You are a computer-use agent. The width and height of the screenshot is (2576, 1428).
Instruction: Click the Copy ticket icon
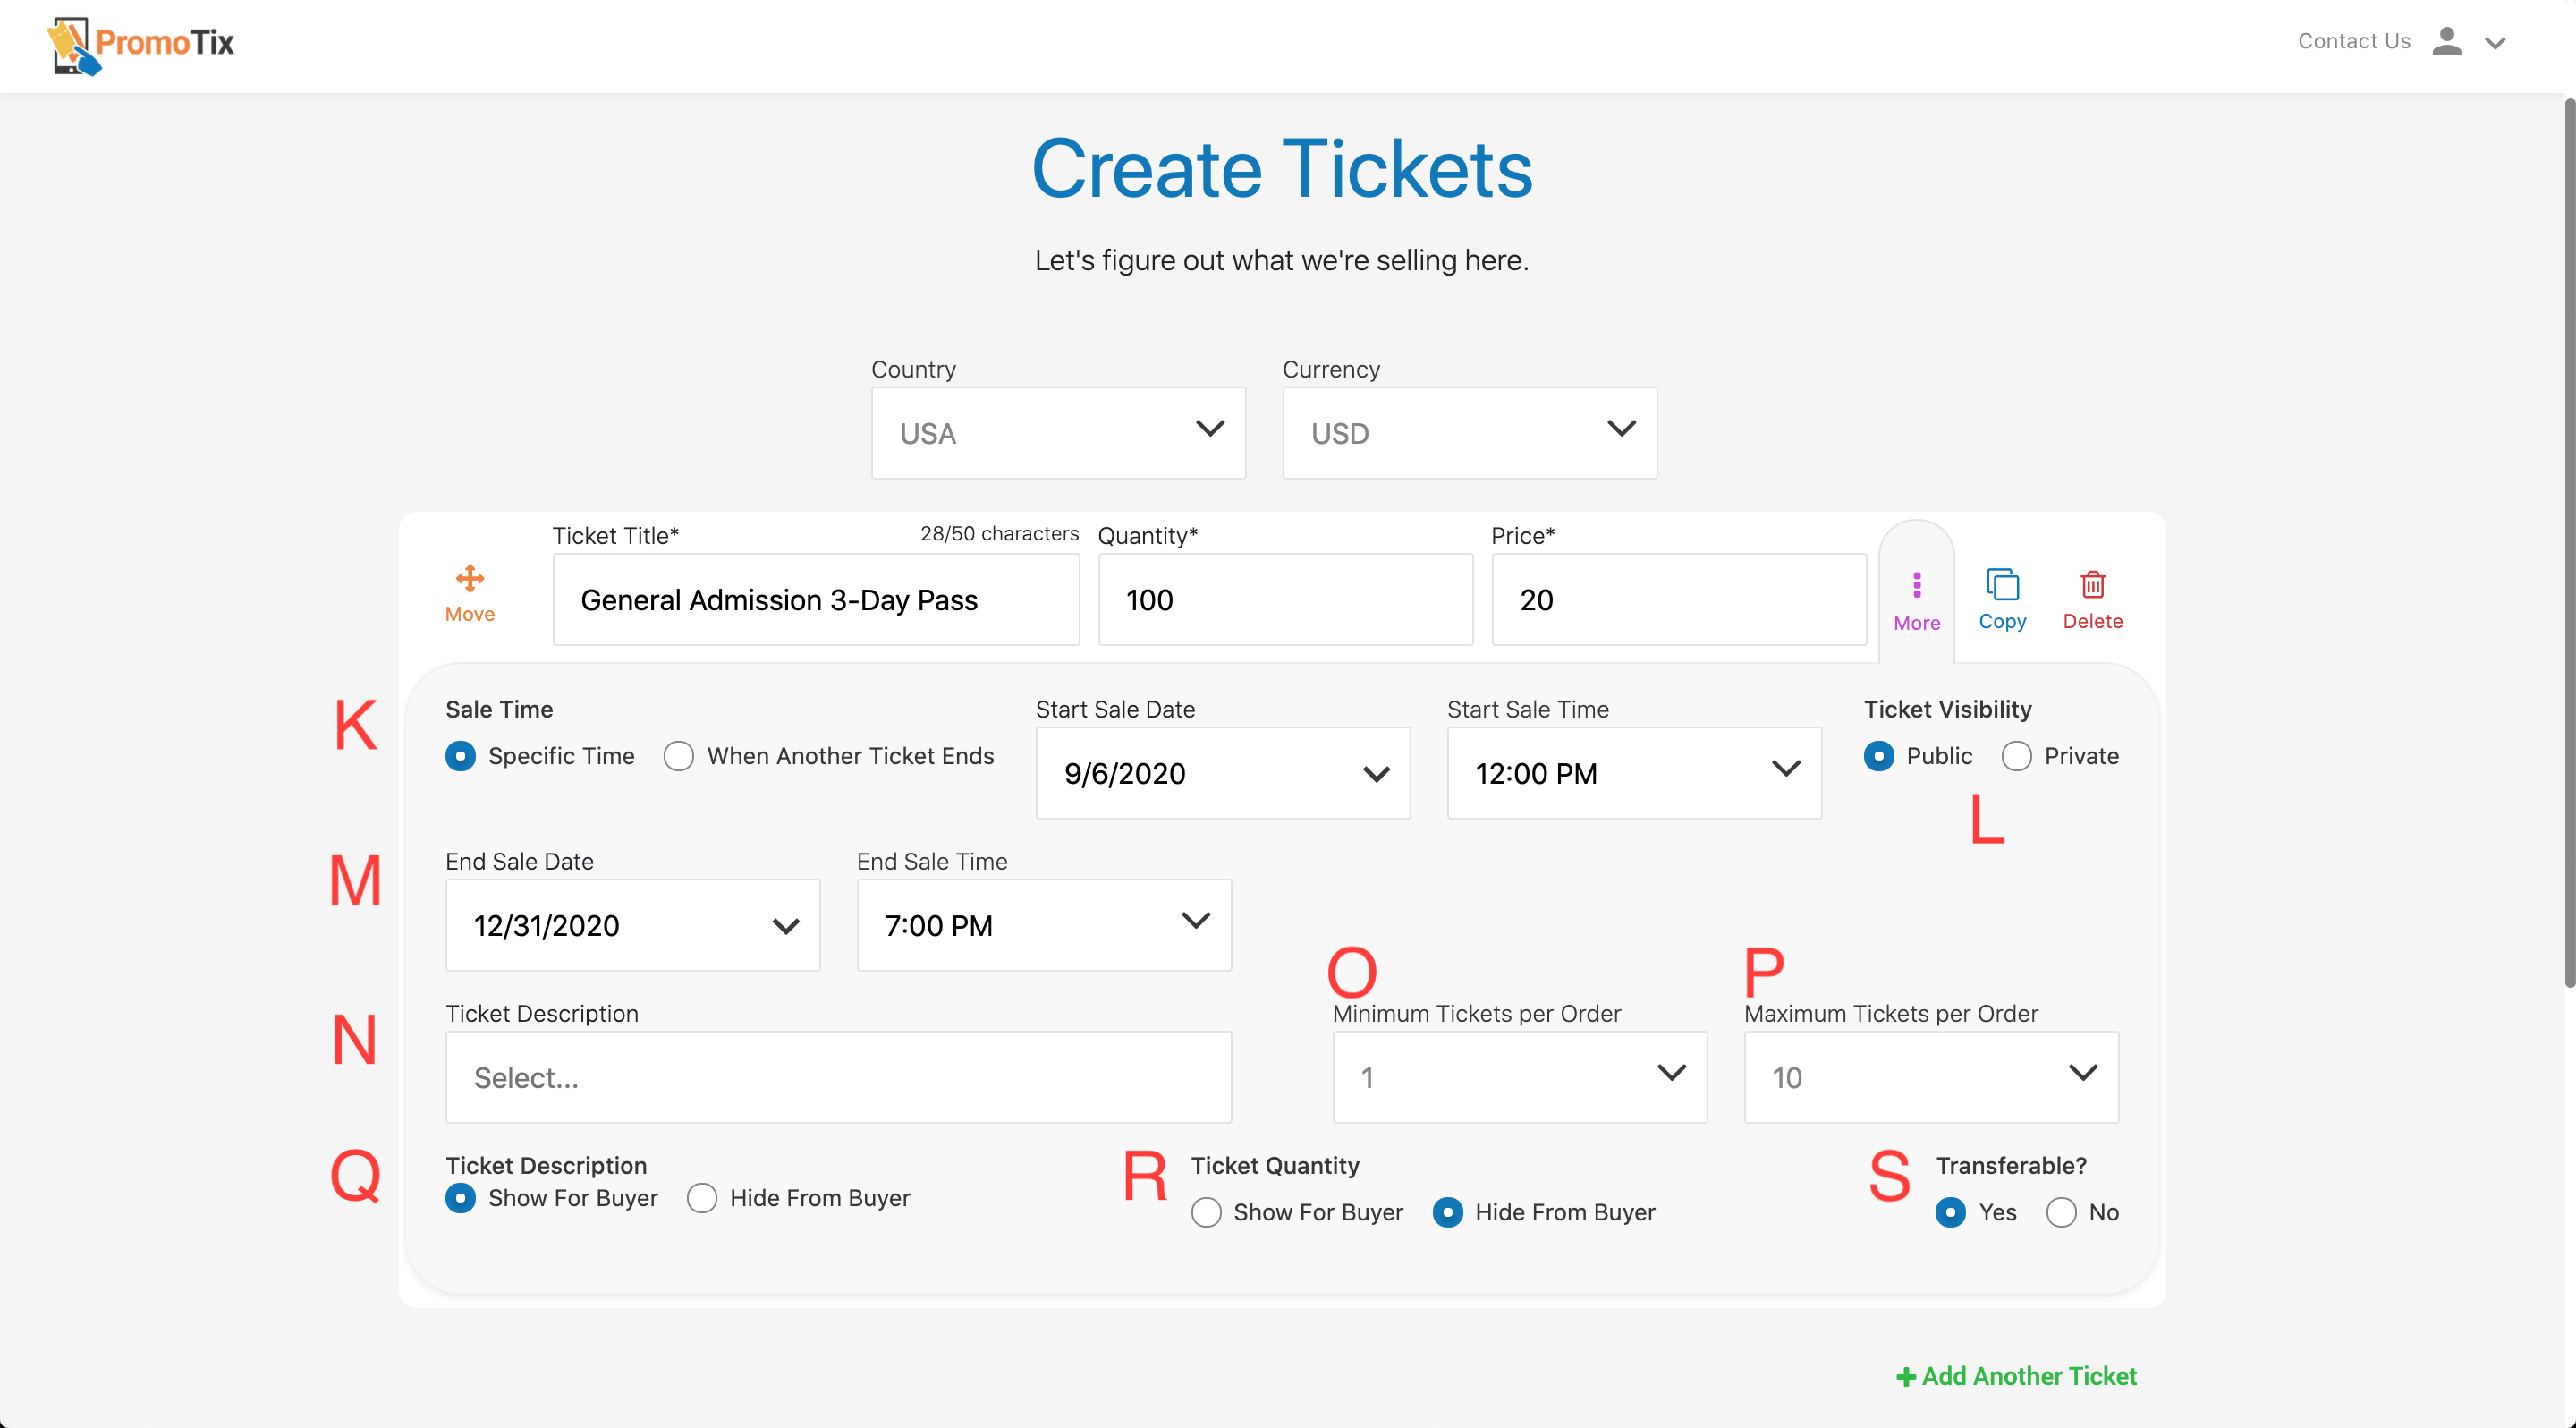[2002, 585]
